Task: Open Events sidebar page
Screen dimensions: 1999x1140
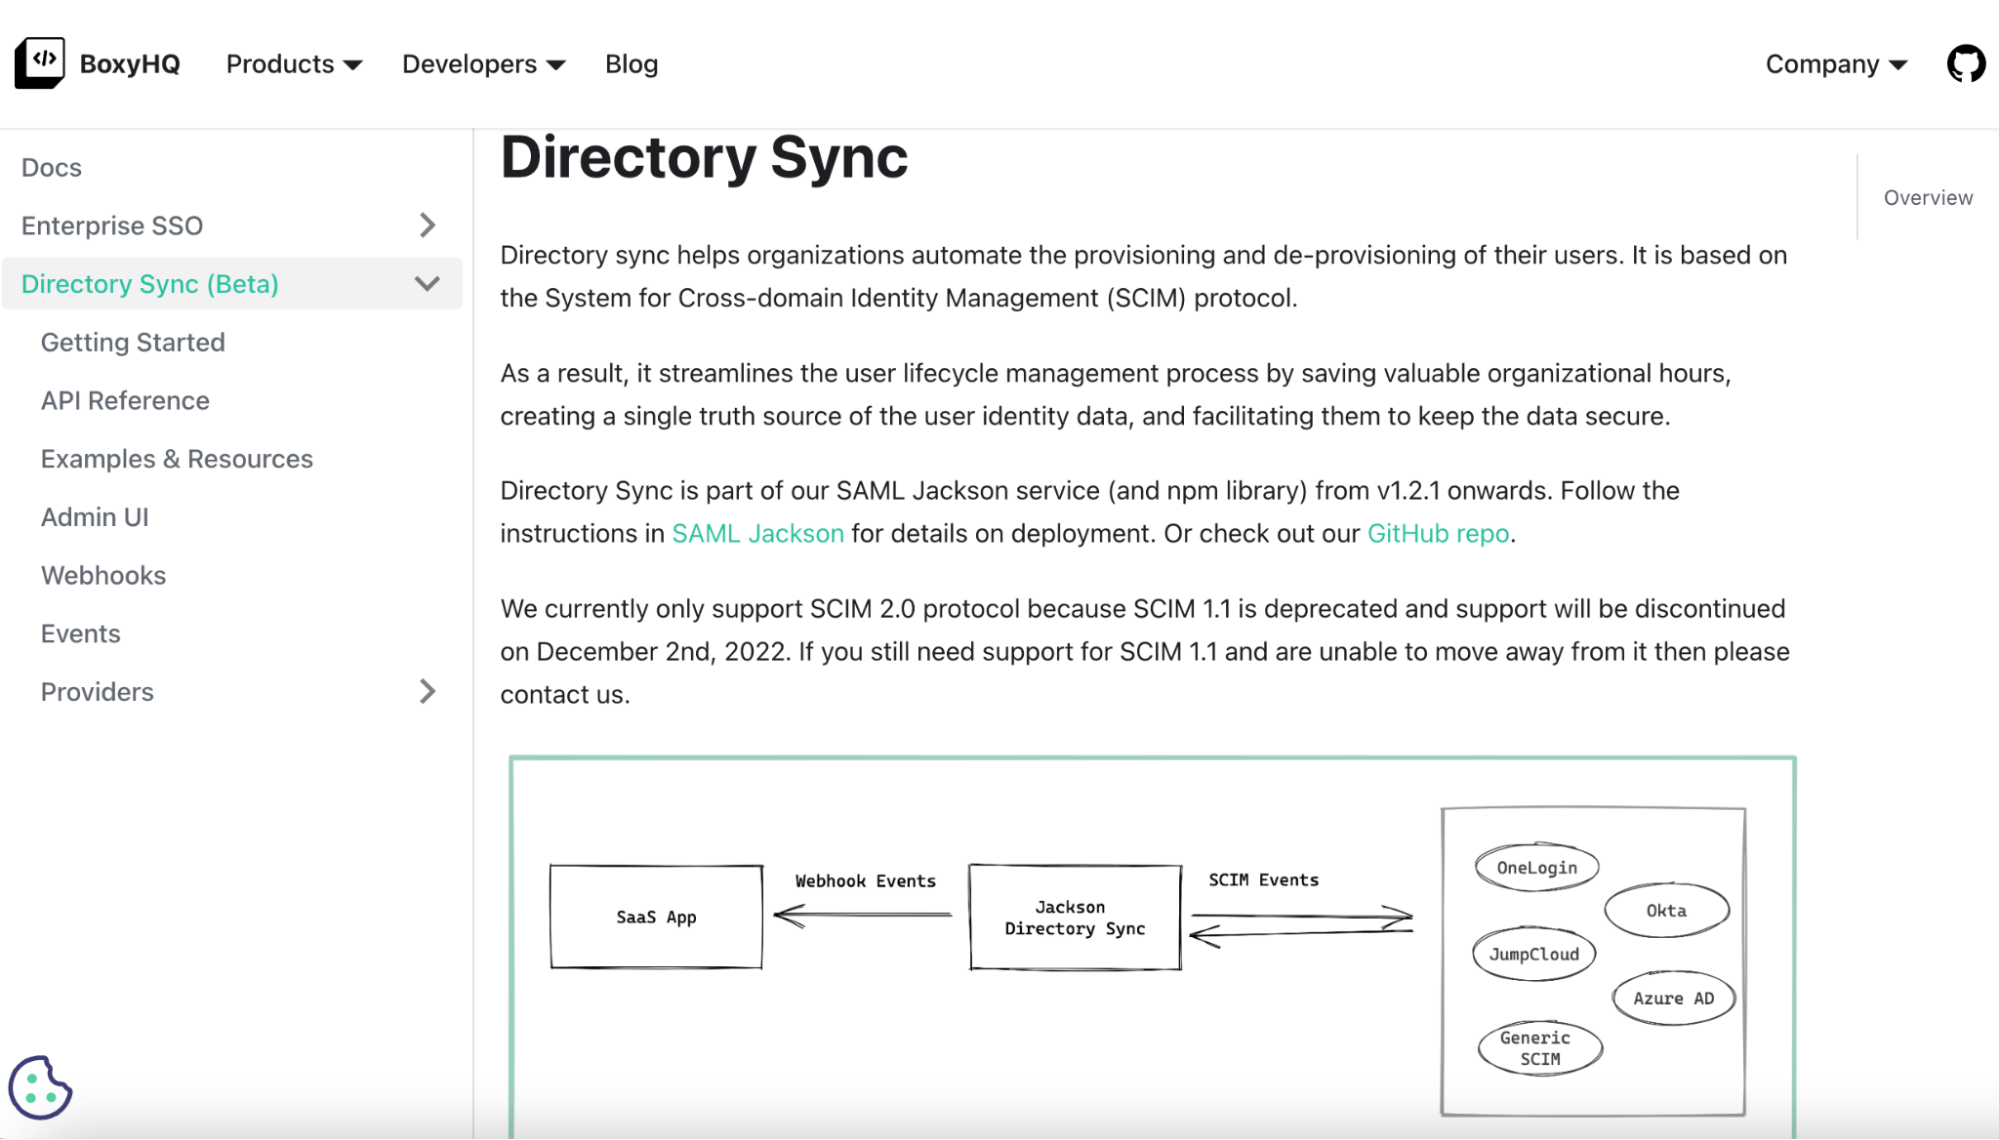Action: click(80, 633)
